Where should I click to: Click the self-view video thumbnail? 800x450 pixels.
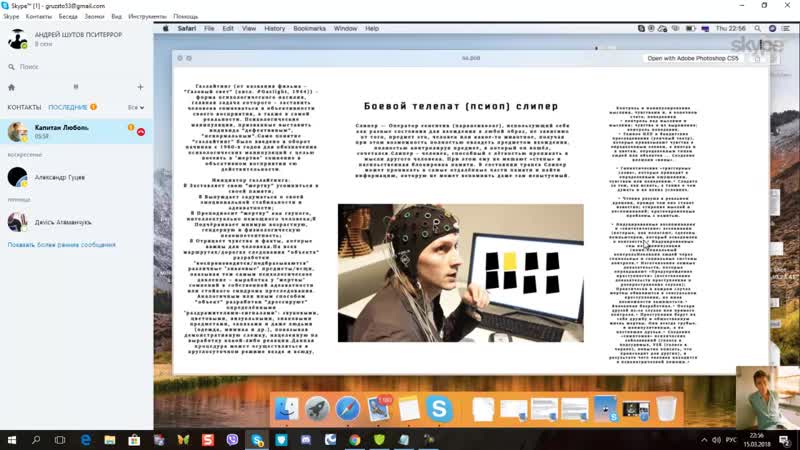768,397
